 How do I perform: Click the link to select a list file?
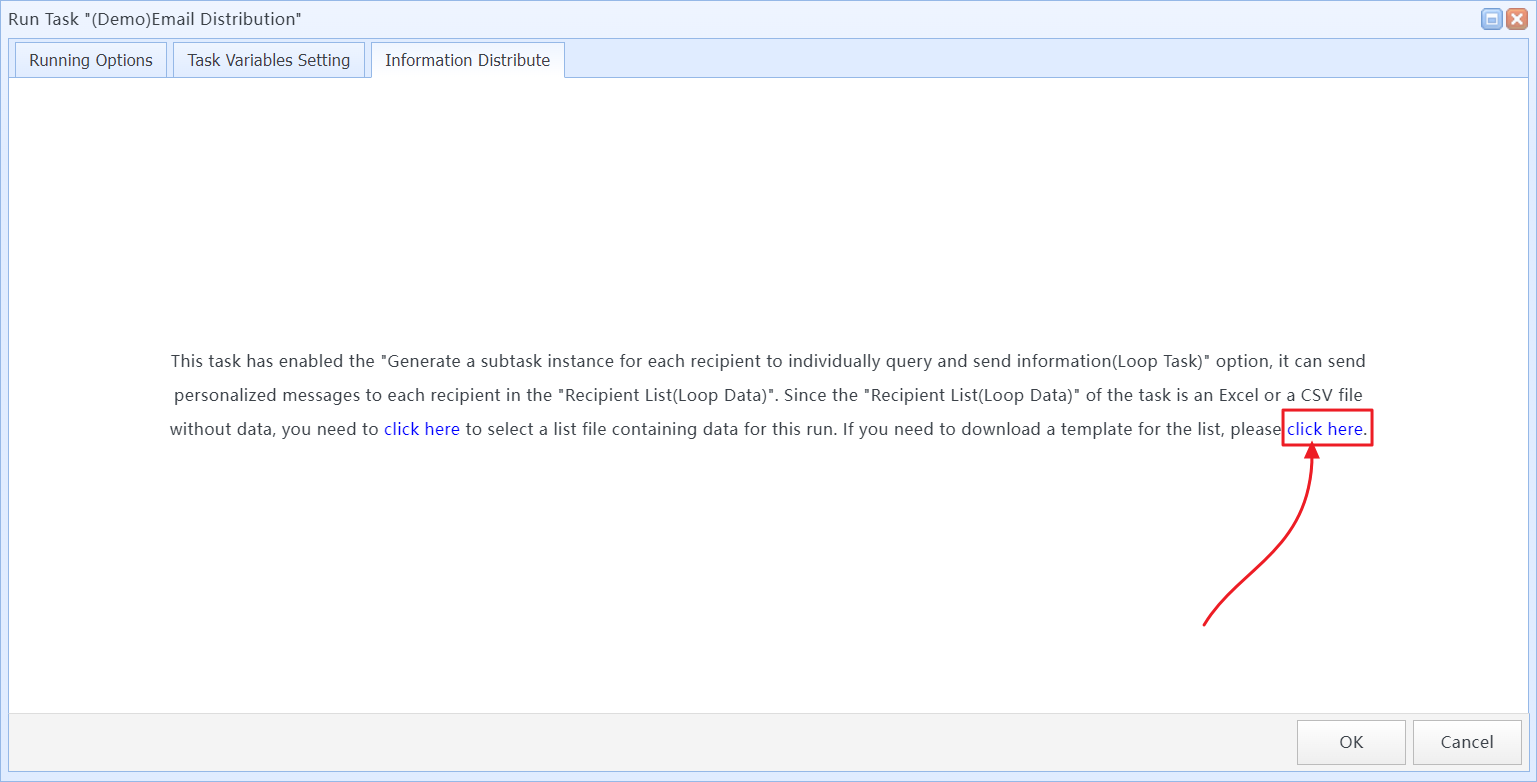421,429
